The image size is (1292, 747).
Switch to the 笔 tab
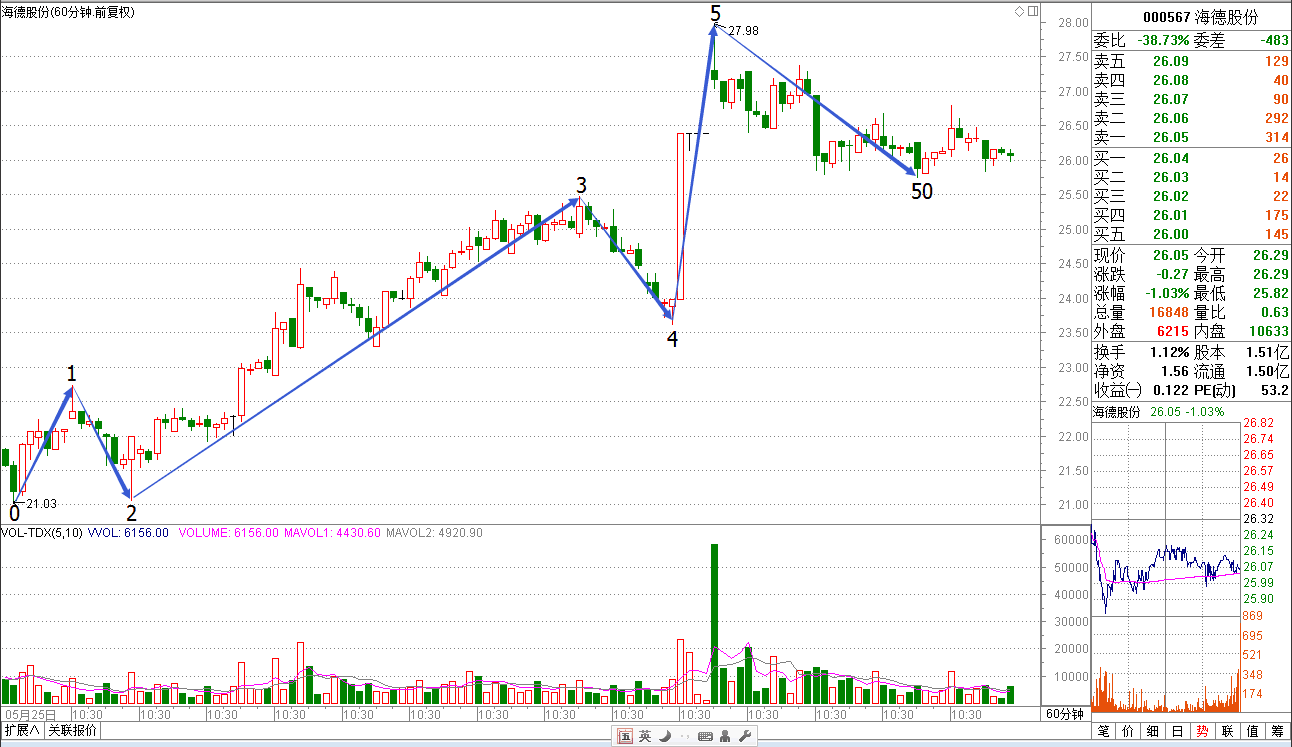pos(1103,731)
